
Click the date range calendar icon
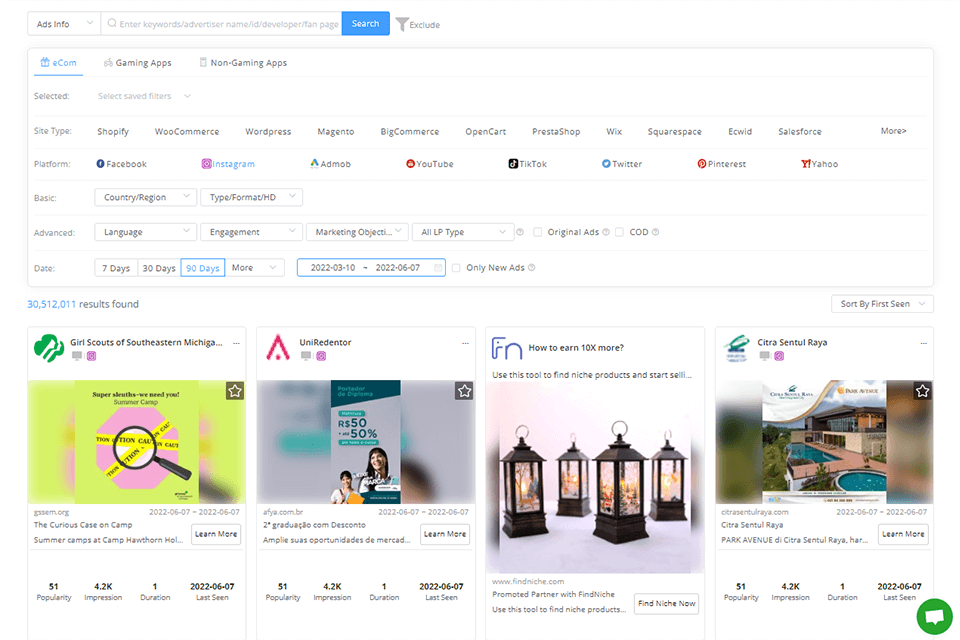(x=439, y=268)
